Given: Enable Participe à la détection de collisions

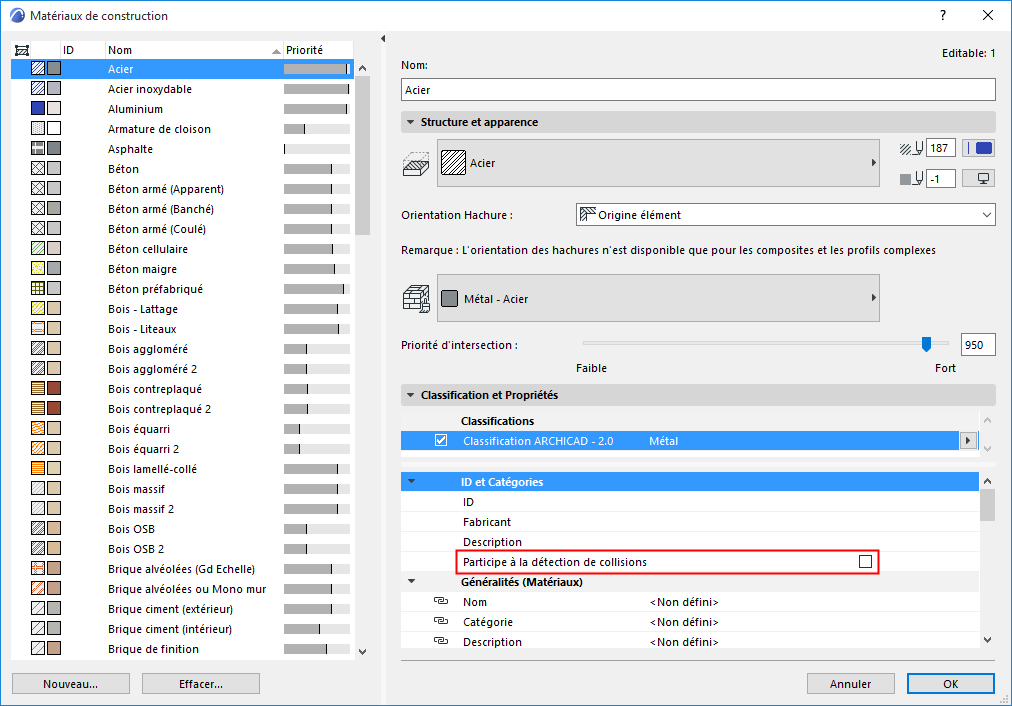Looking at the screenshot, I should click(864, 561).
